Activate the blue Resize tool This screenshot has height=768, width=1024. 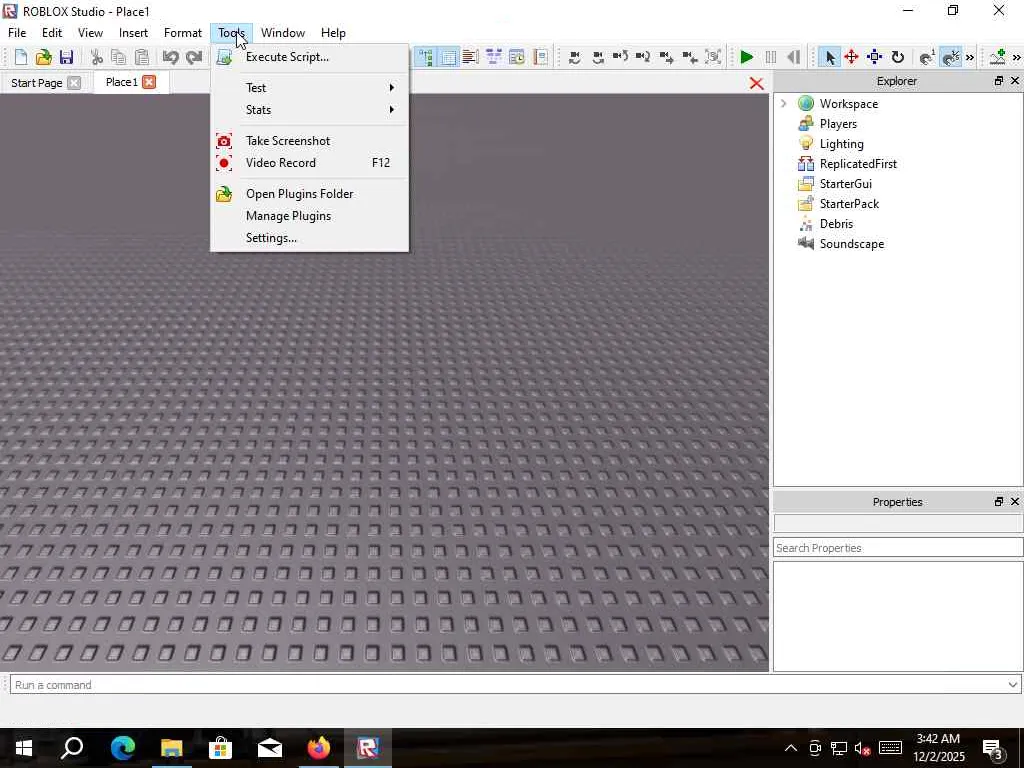[874, 57]
